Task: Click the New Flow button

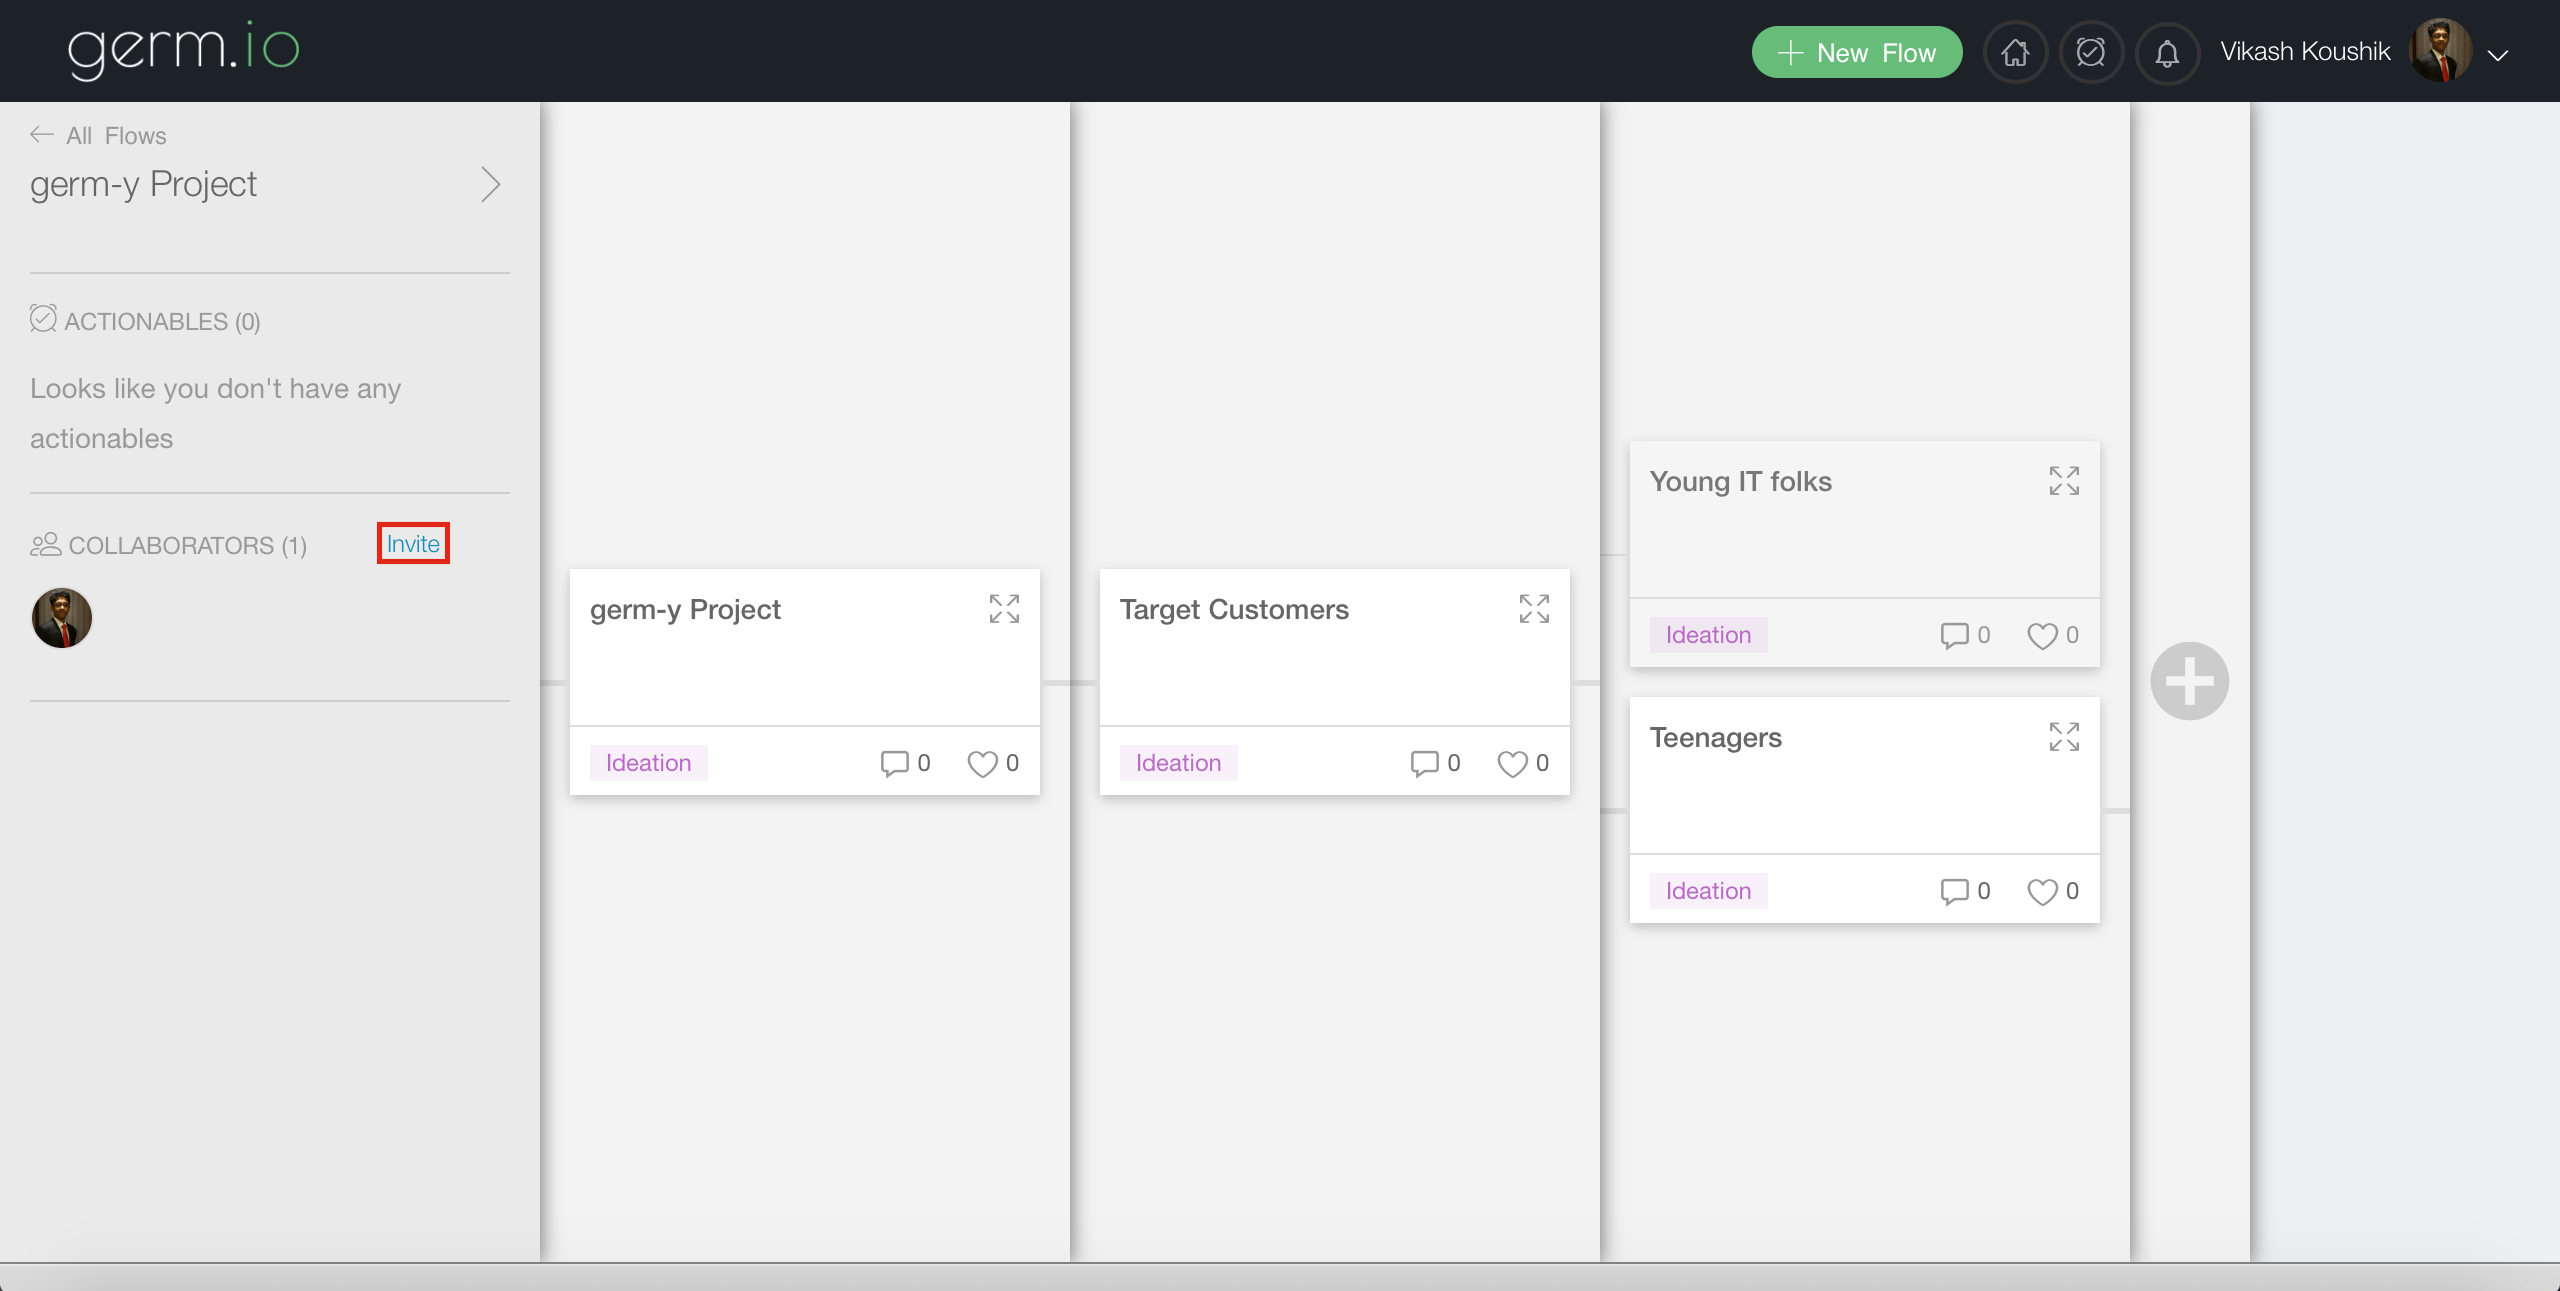Action: tap(1856, 52)
